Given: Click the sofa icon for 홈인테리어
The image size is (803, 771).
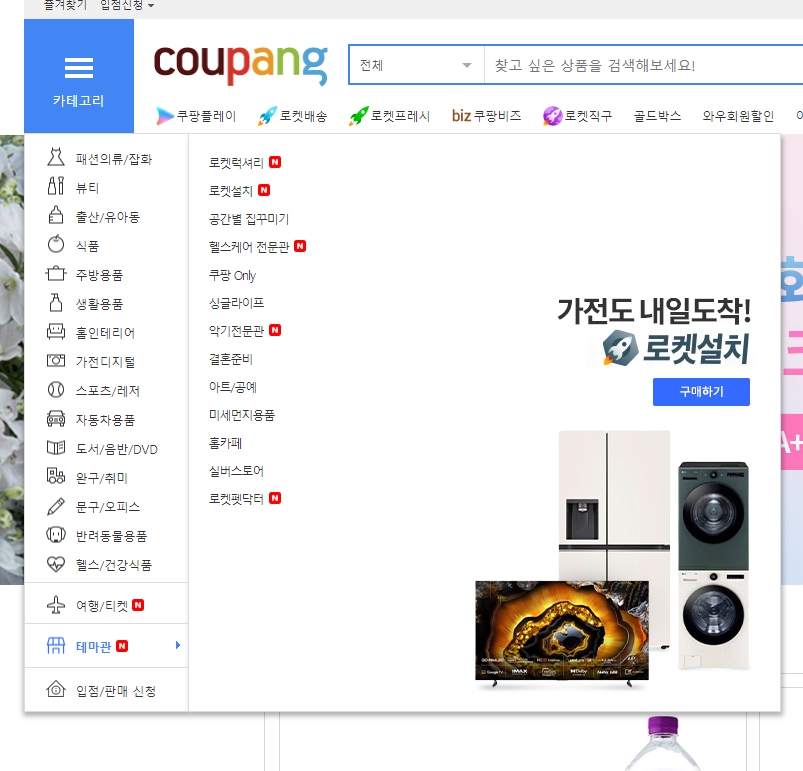Looking at the screenshot, I should 56,332.
